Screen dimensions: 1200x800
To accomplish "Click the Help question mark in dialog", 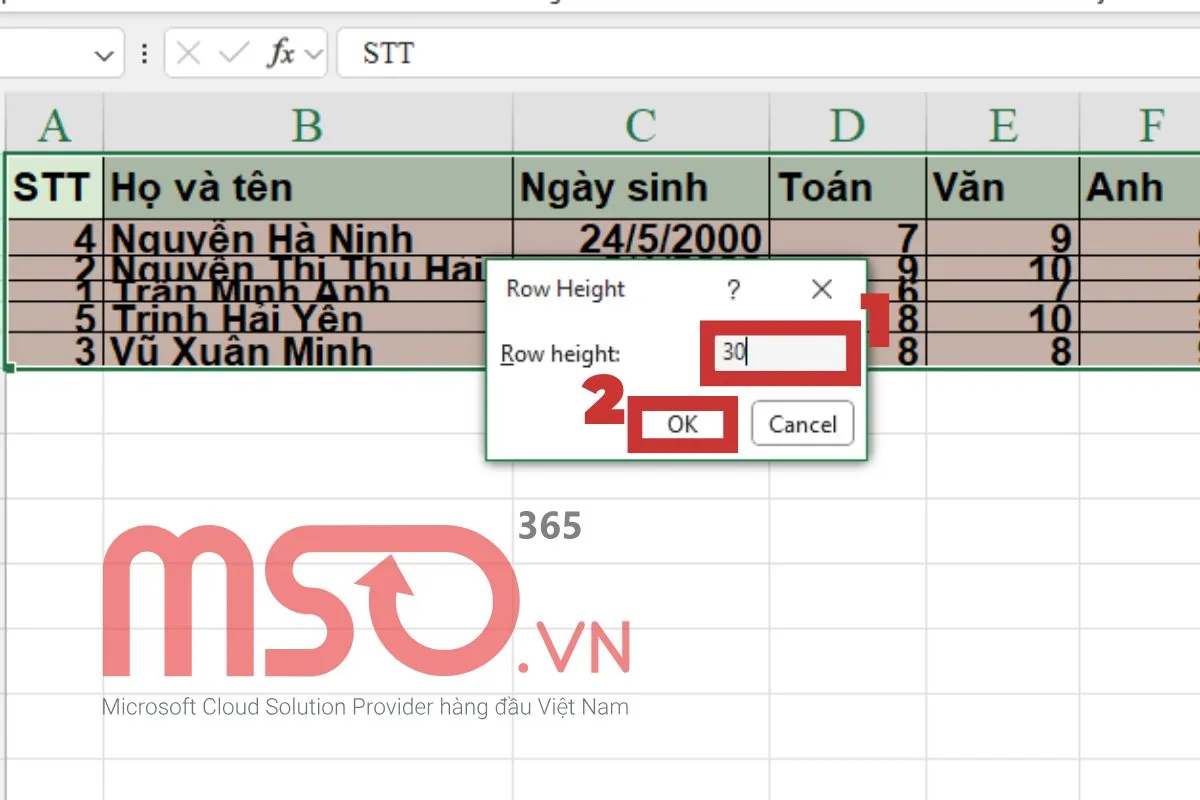I will point(734,290).
